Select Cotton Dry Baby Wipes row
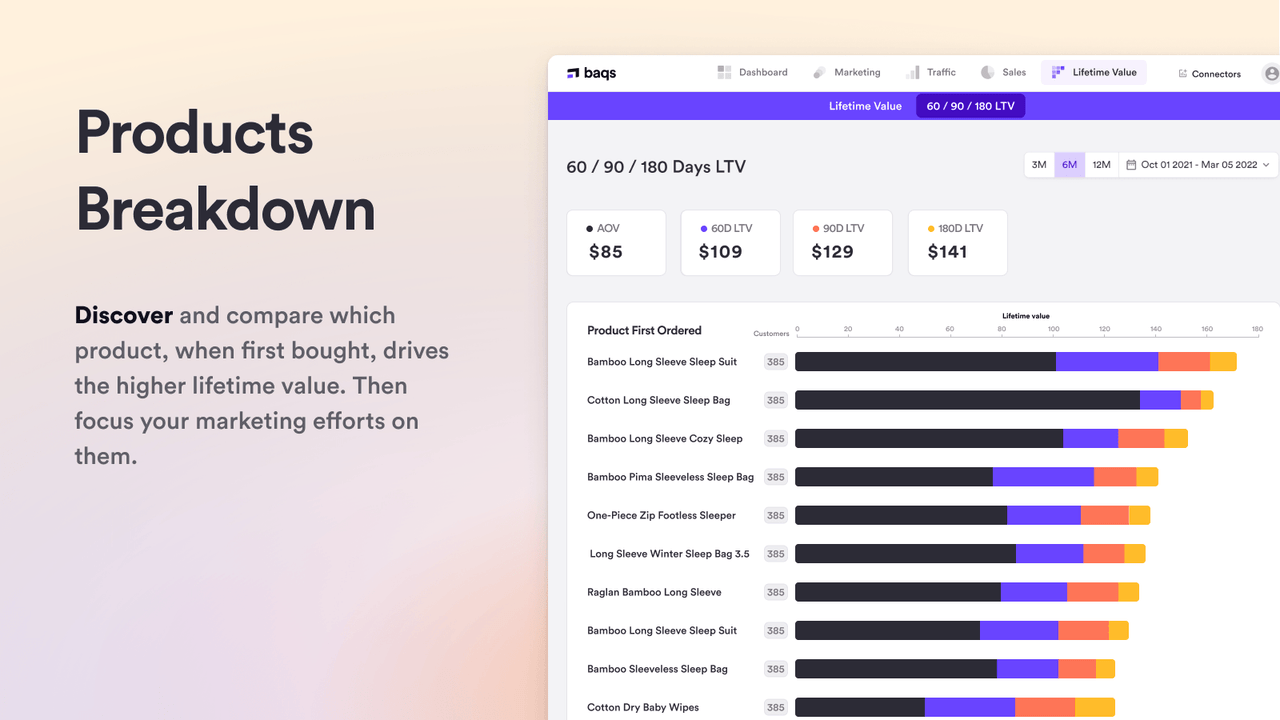The image size is (1280, 720). pyautogui.click(x=851, y=707)
